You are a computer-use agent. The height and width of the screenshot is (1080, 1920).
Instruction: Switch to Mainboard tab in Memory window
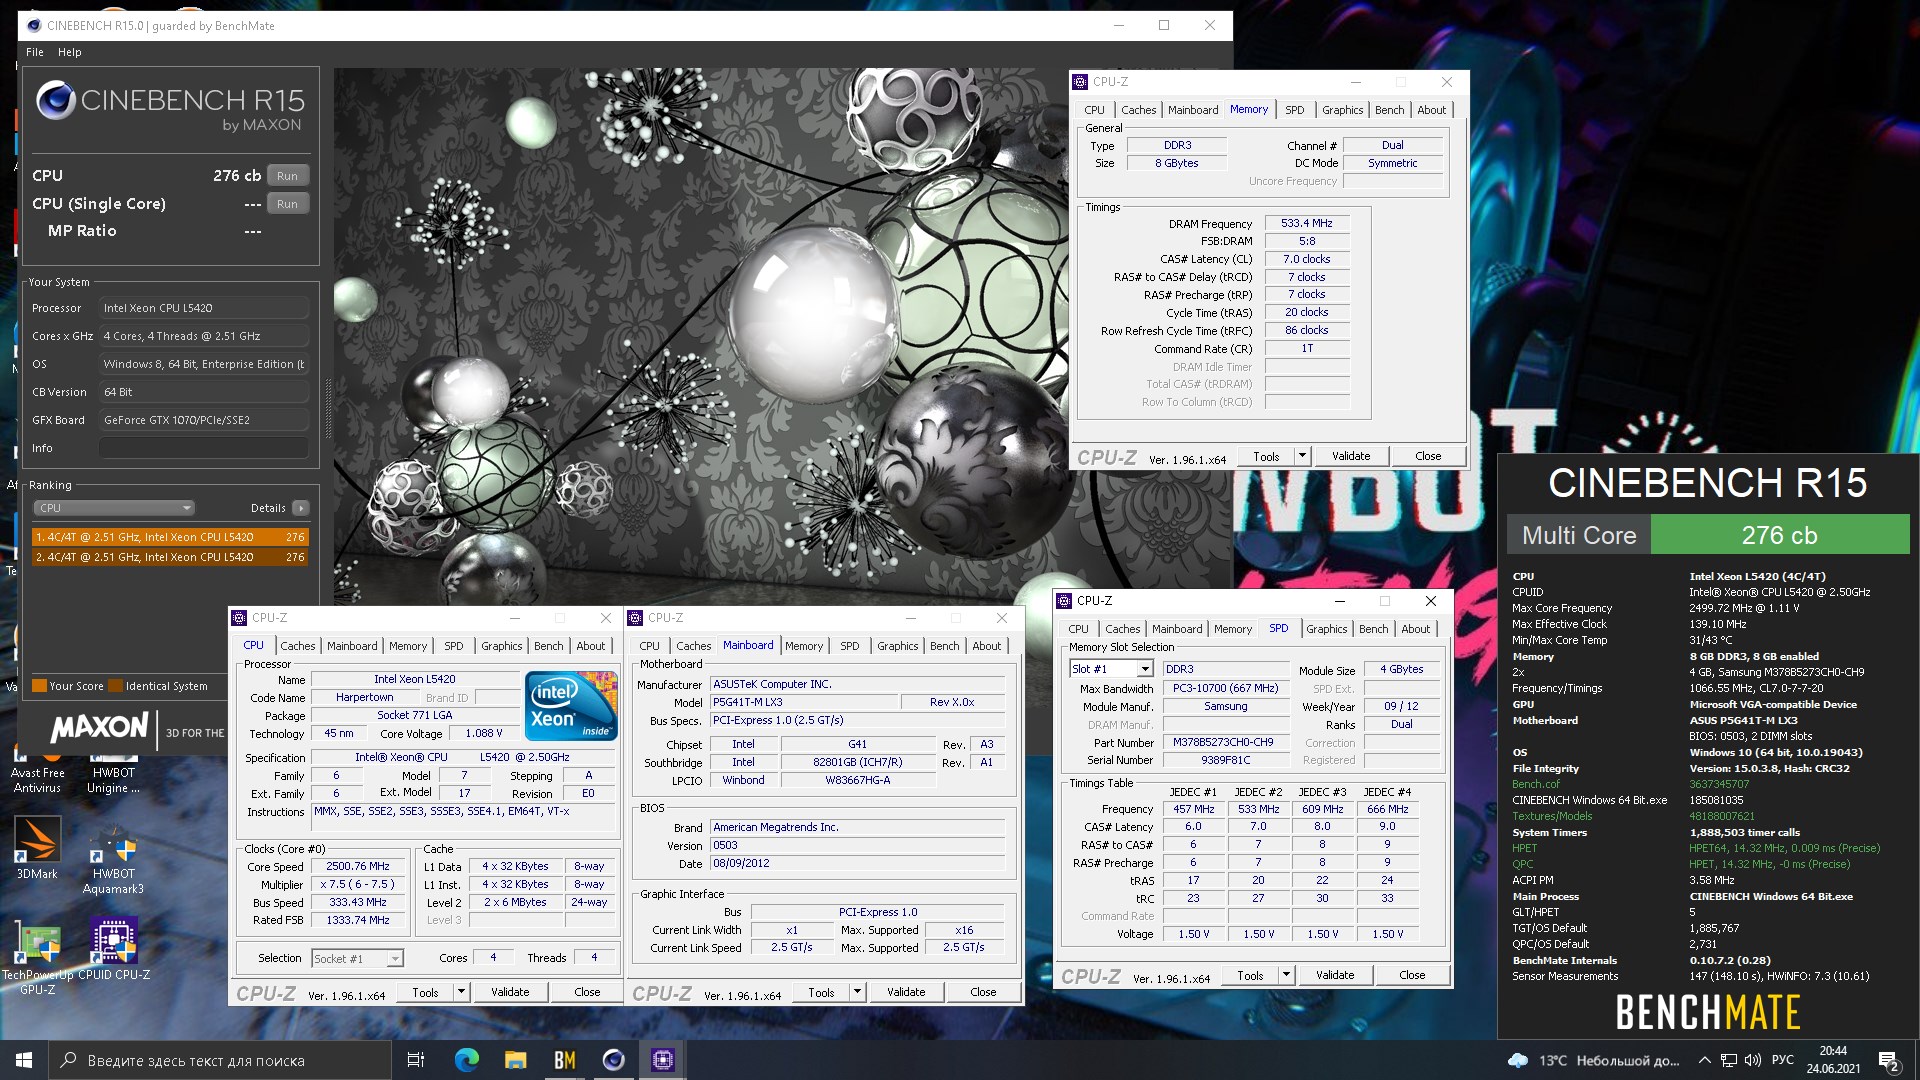[1193, 110]
